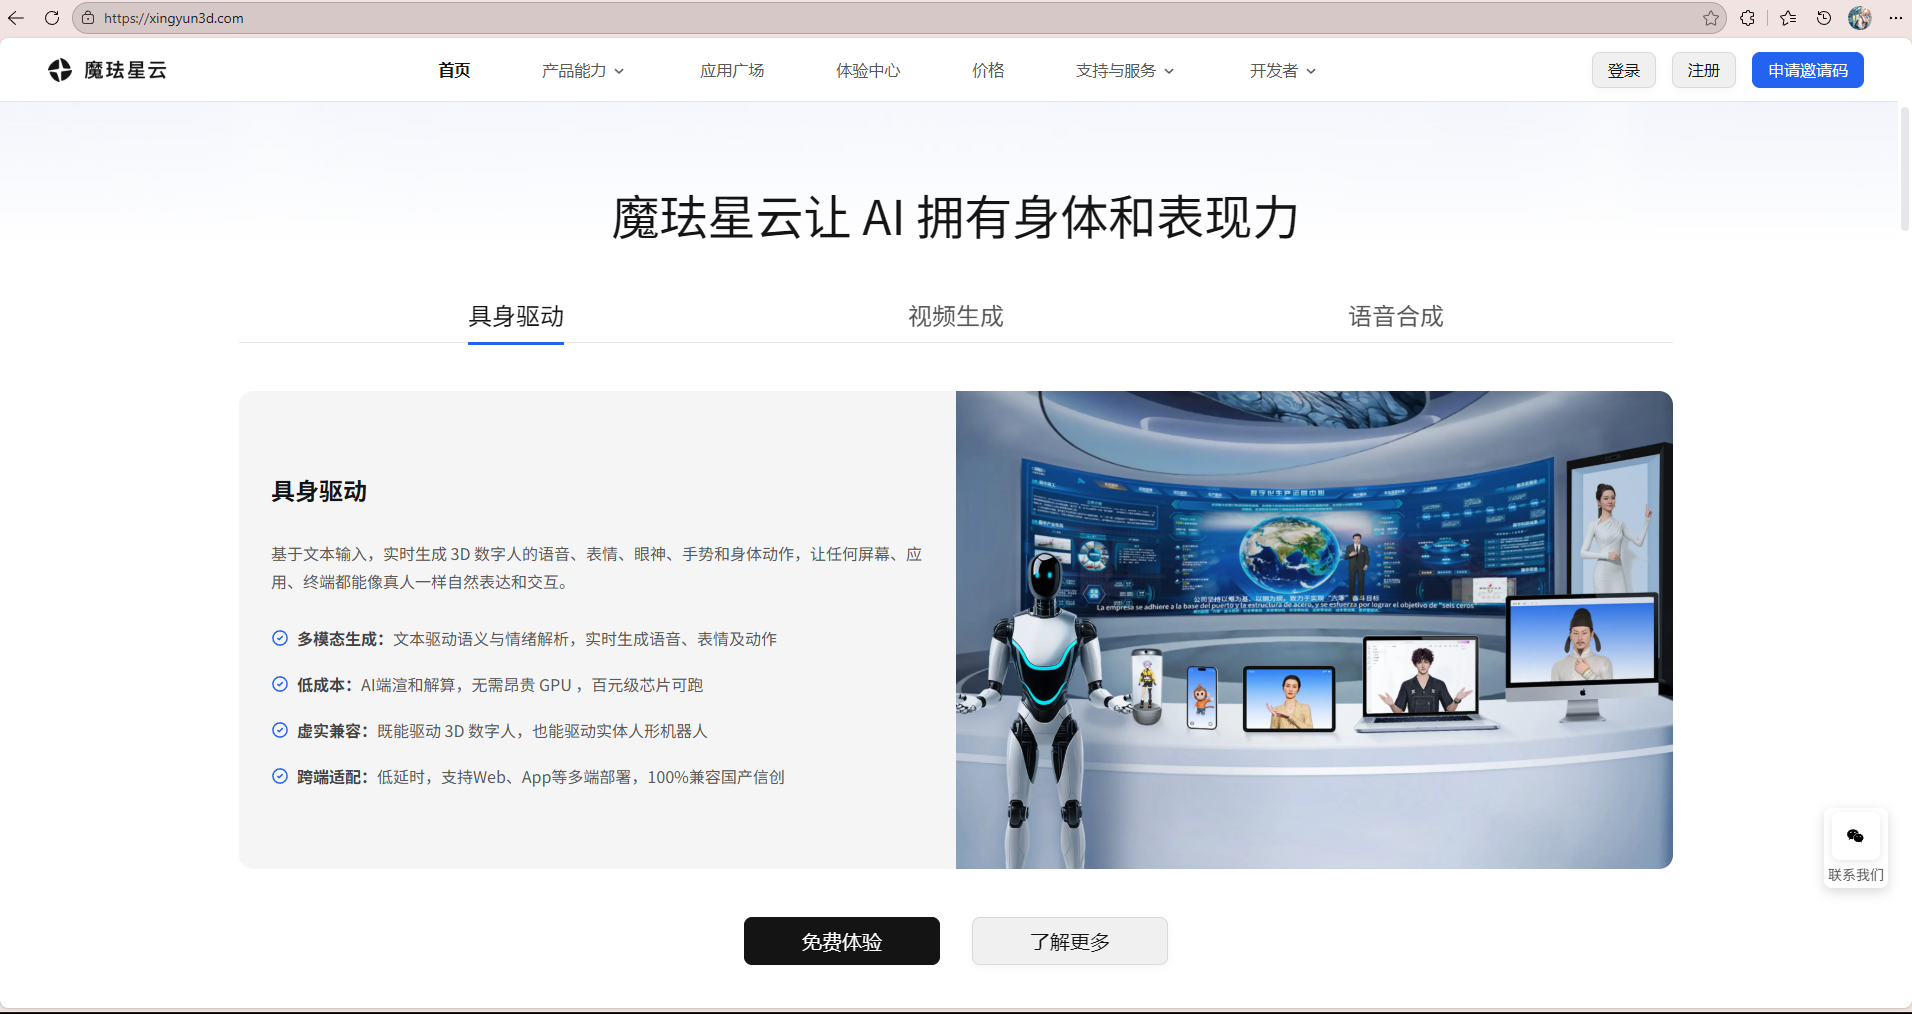The height and width of the screenshot is (1014, 1912).
Task: Click the address bar input field
Action: [400, 17]
